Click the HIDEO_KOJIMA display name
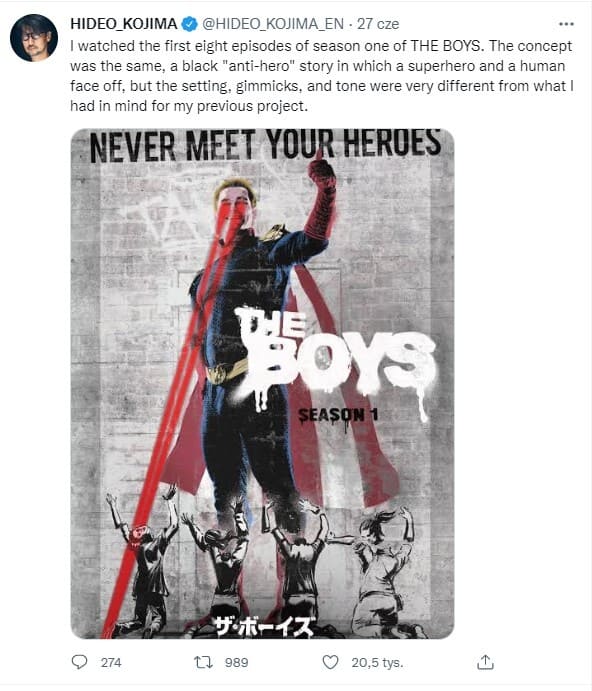 pyautogui.click(x=124, y=24)
